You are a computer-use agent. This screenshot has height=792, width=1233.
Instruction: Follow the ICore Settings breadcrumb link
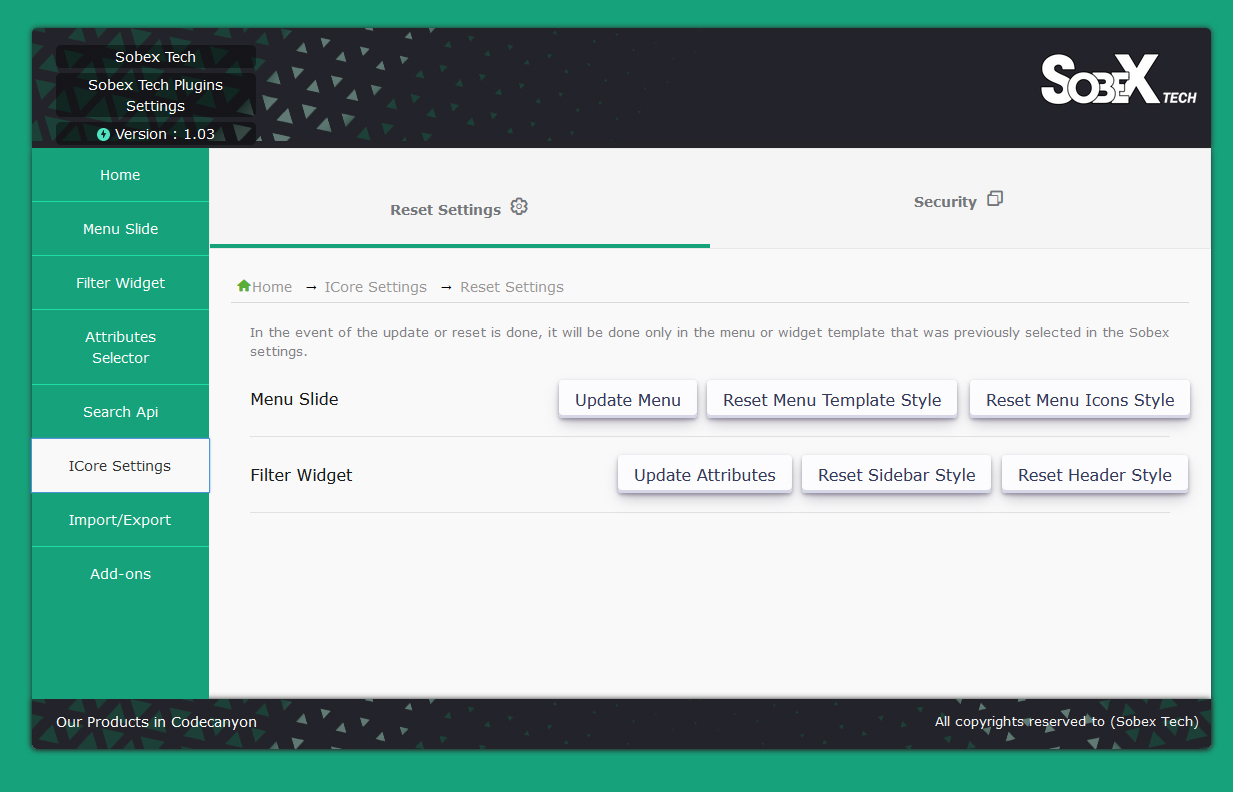(x=375, y=287)
